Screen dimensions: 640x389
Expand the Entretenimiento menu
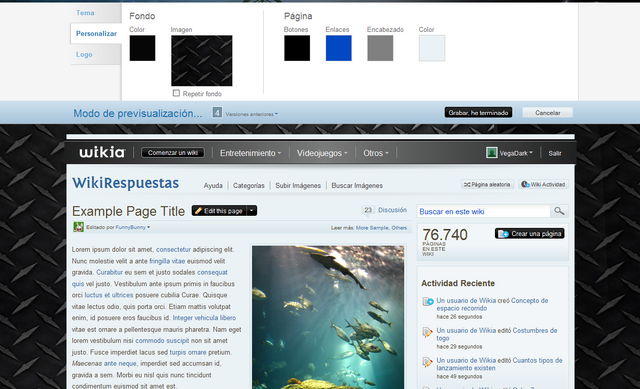tap(251, 153)
